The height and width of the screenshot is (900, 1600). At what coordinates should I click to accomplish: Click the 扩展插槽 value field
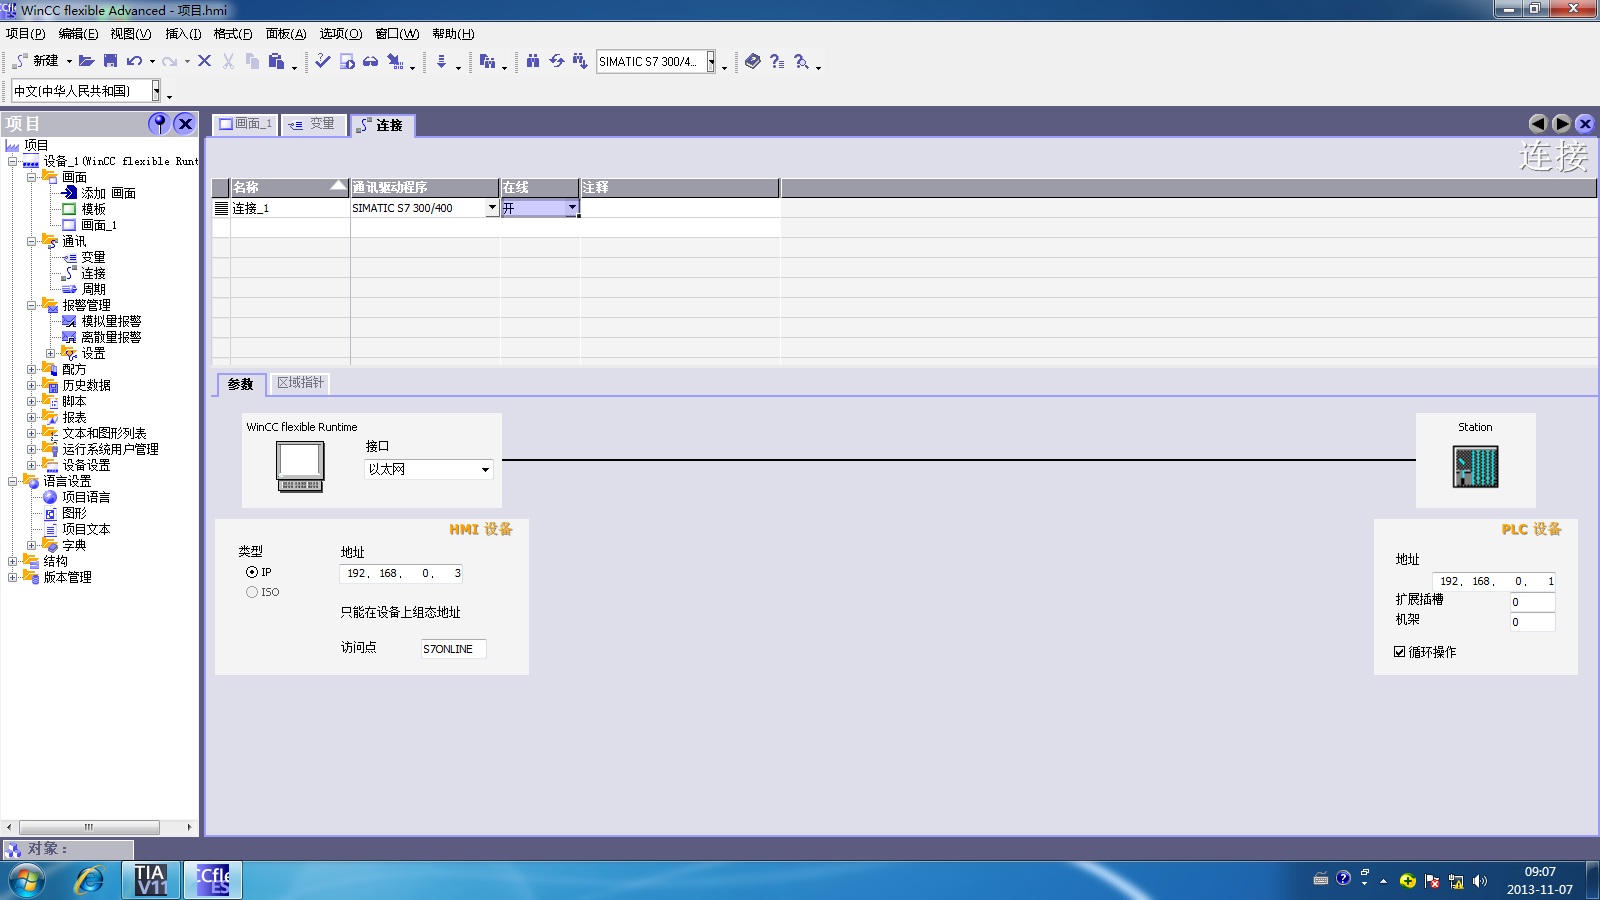(x=1532, y=602)
